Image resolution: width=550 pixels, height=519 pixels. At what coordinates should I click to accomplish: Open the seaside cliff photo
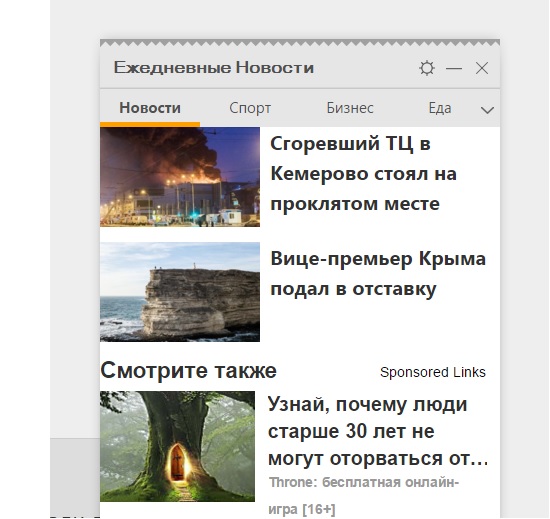[180, 292]
